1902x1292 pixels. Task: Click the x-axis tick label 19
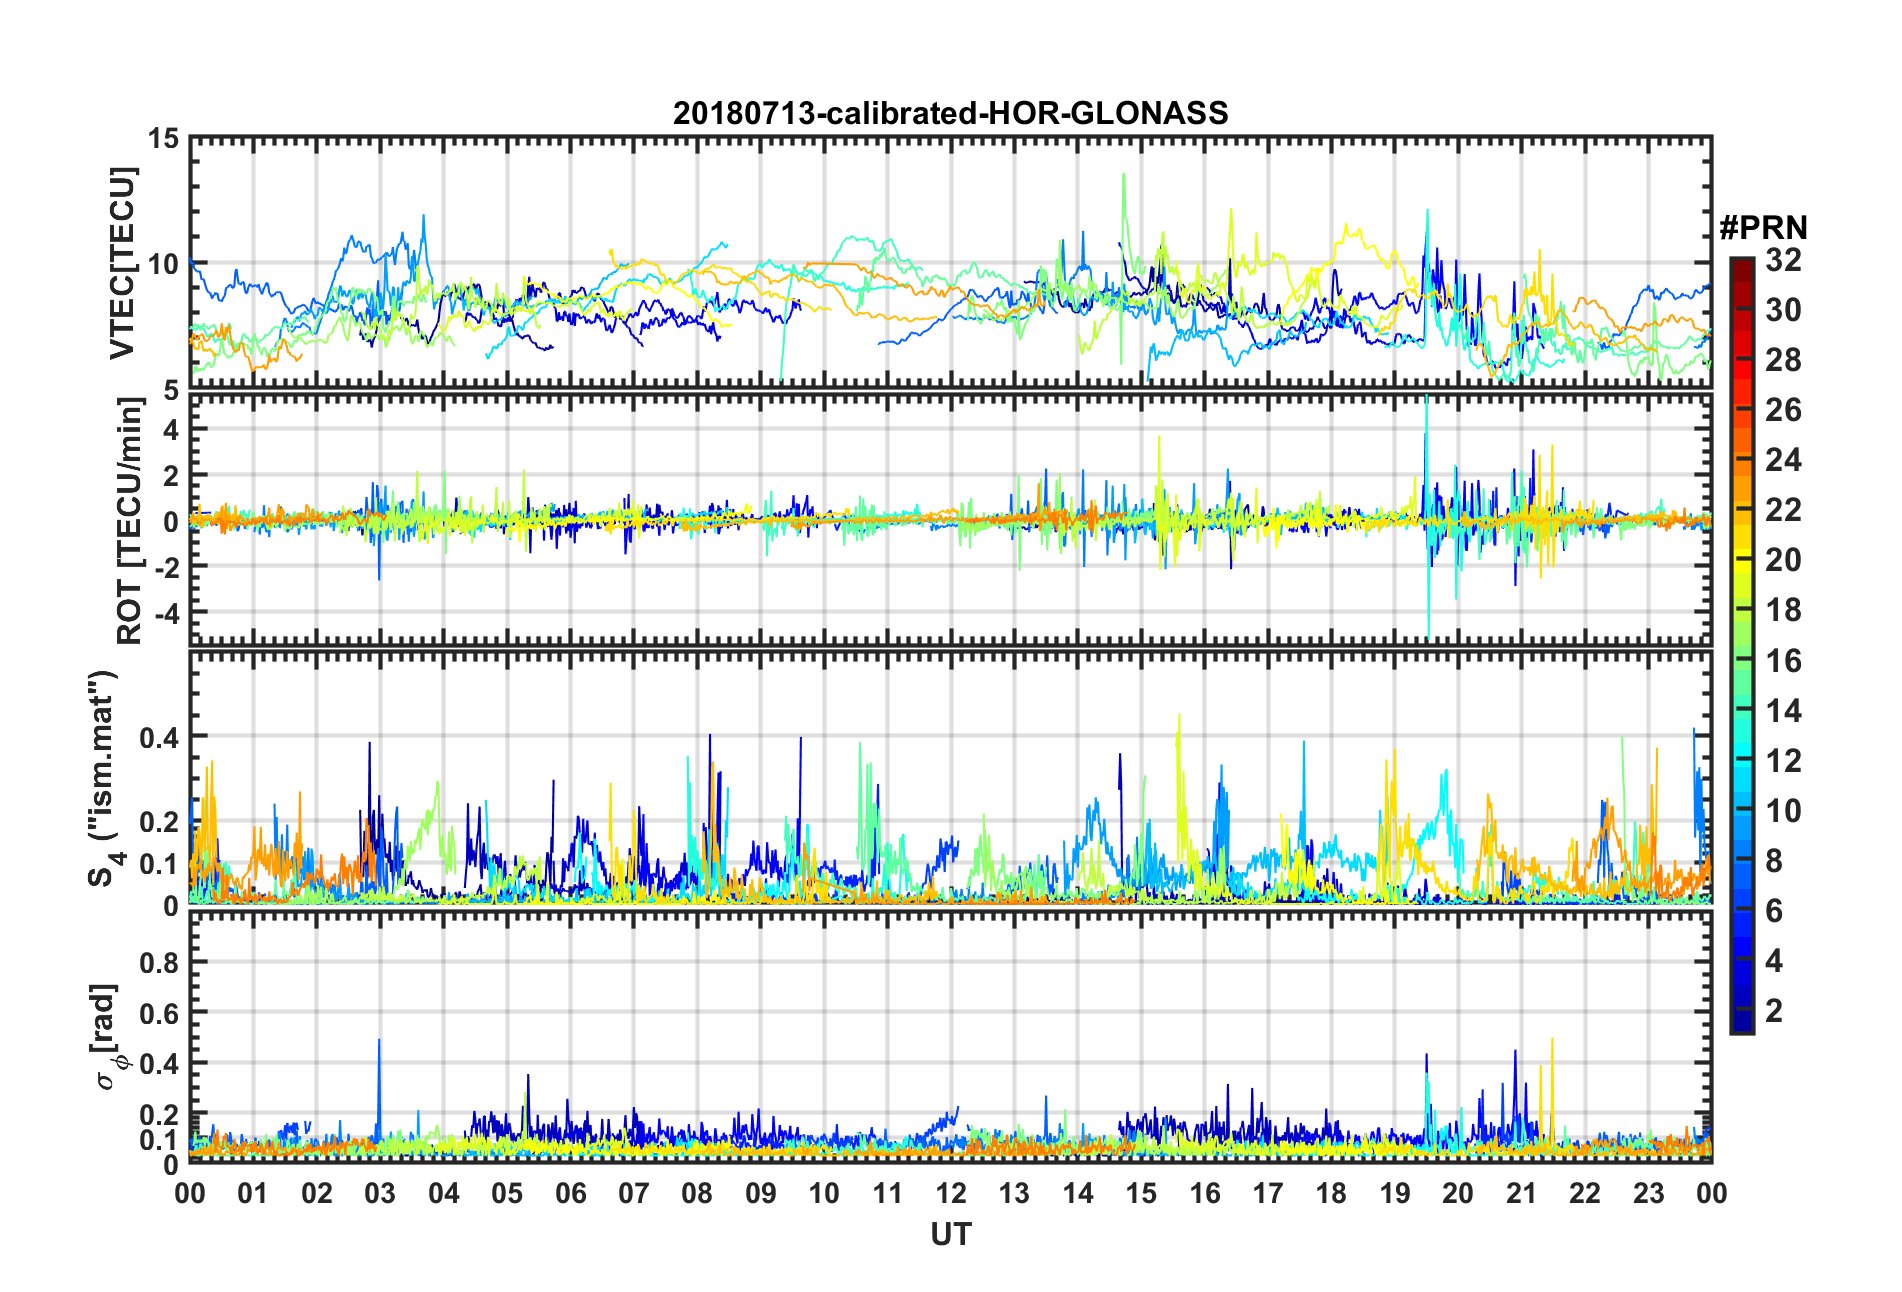pyautogui.click(x=1395, y=1194)
